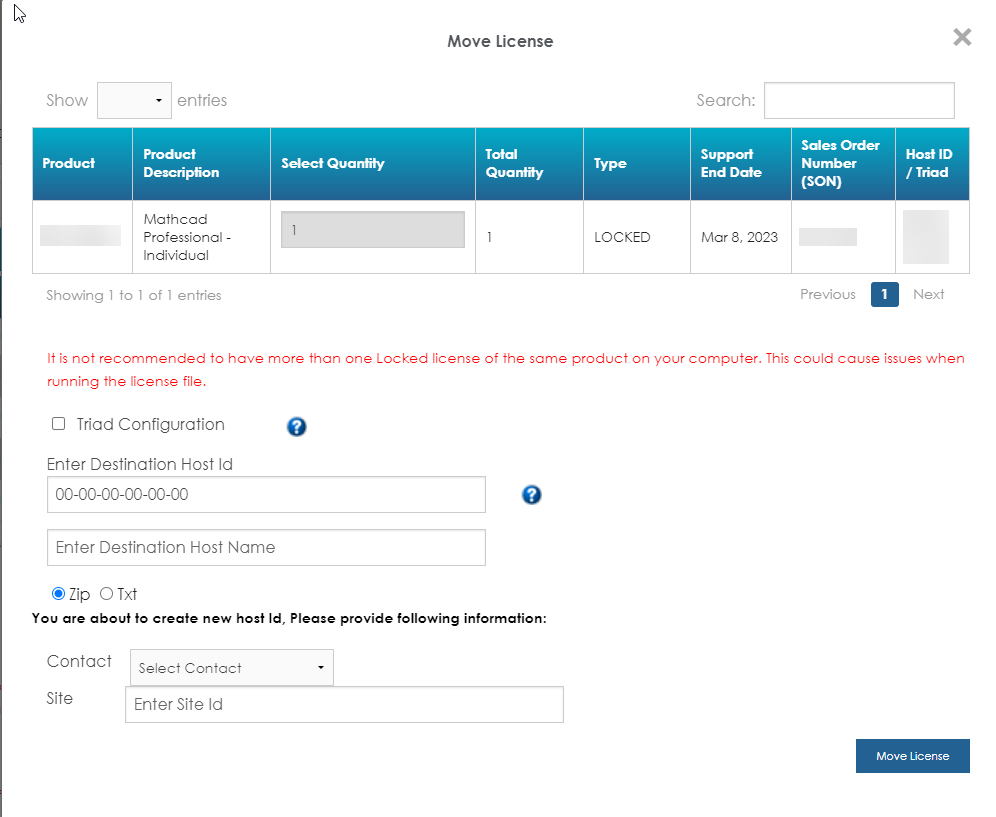Viewport: 996px width, 817px height.
Task: Close the Move License dialog
Action: [x=962, y=38]
